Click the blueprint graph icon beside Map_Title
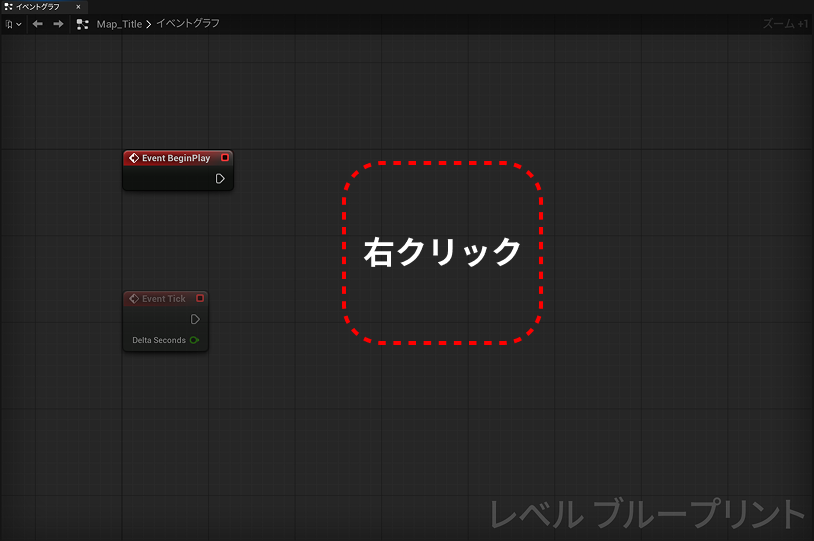814x541 pixels. [83, 24]
